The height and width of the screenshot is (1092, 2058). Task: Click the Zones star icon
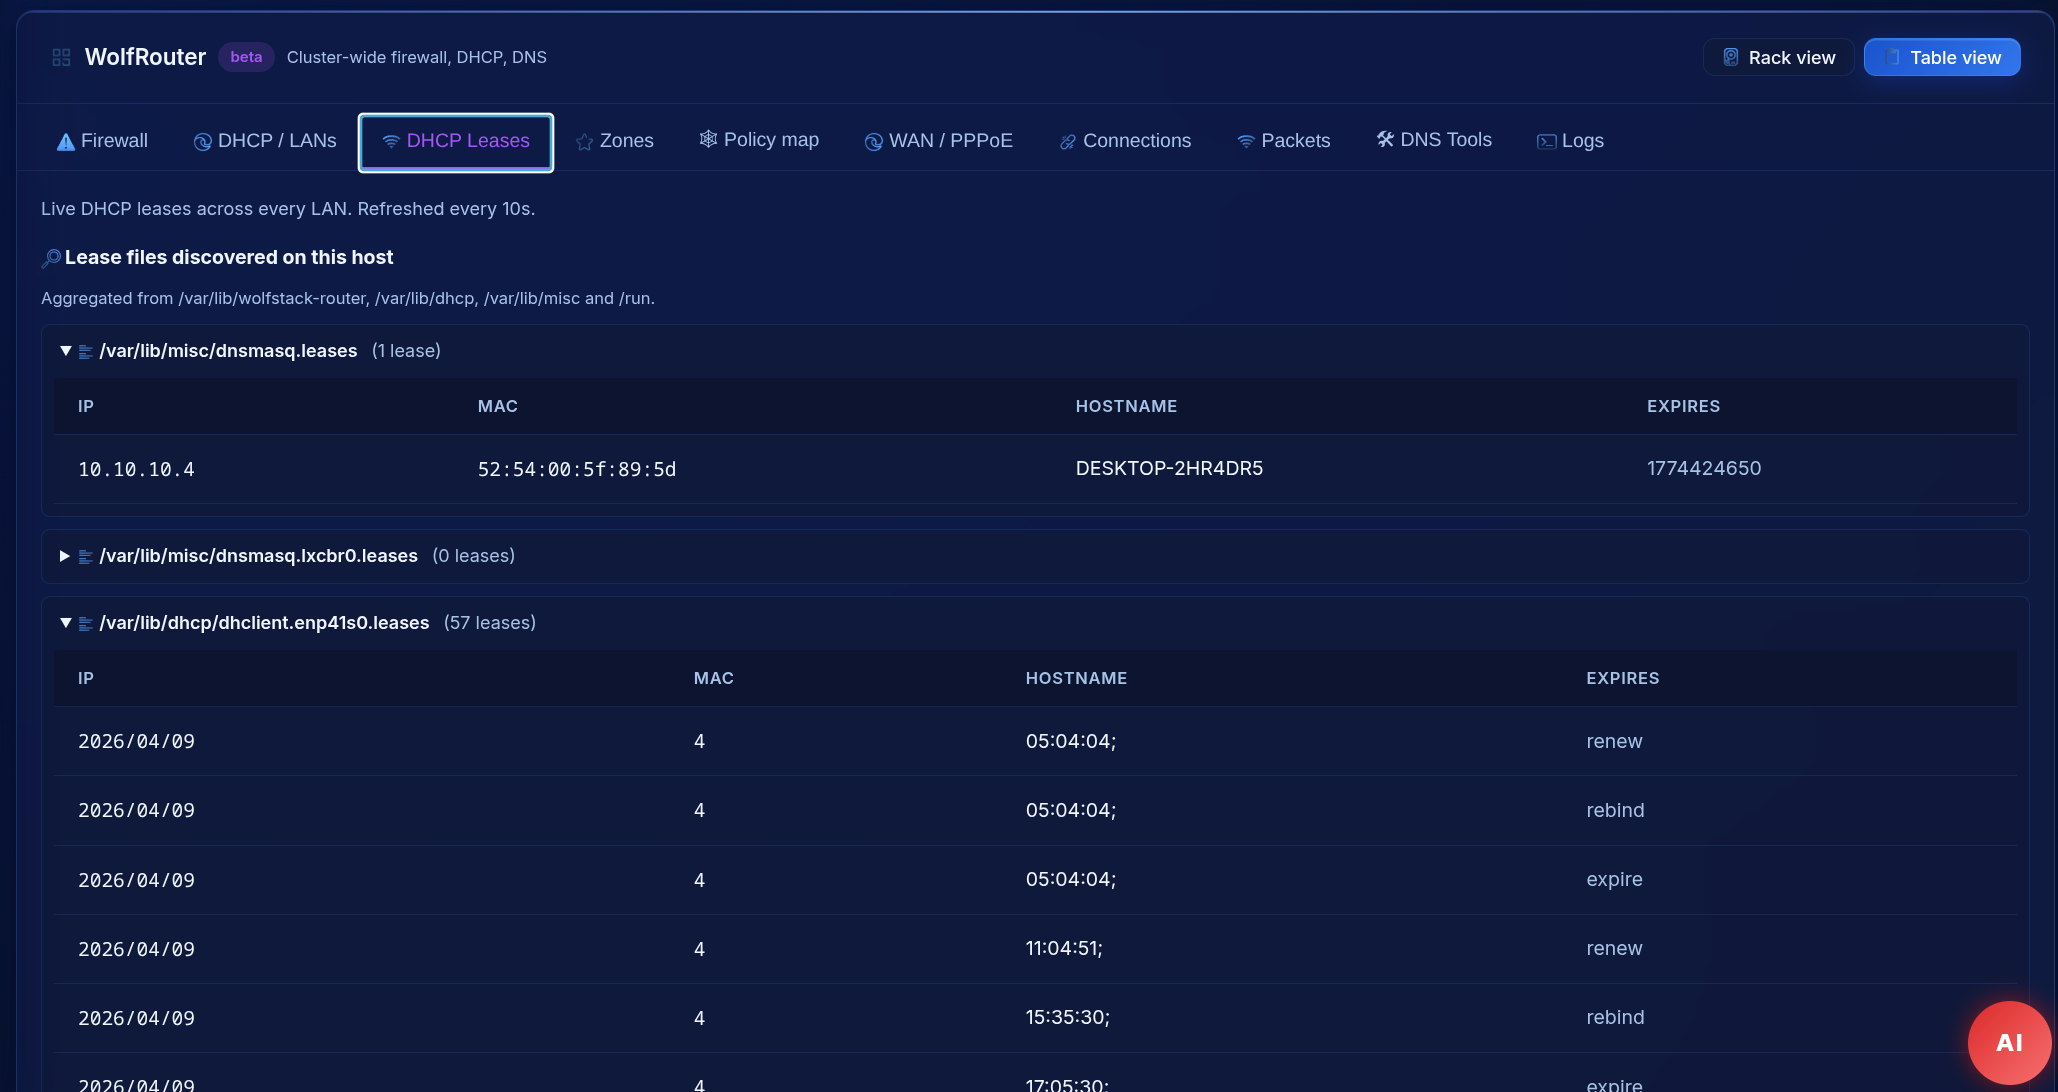[x=585, y=142]
